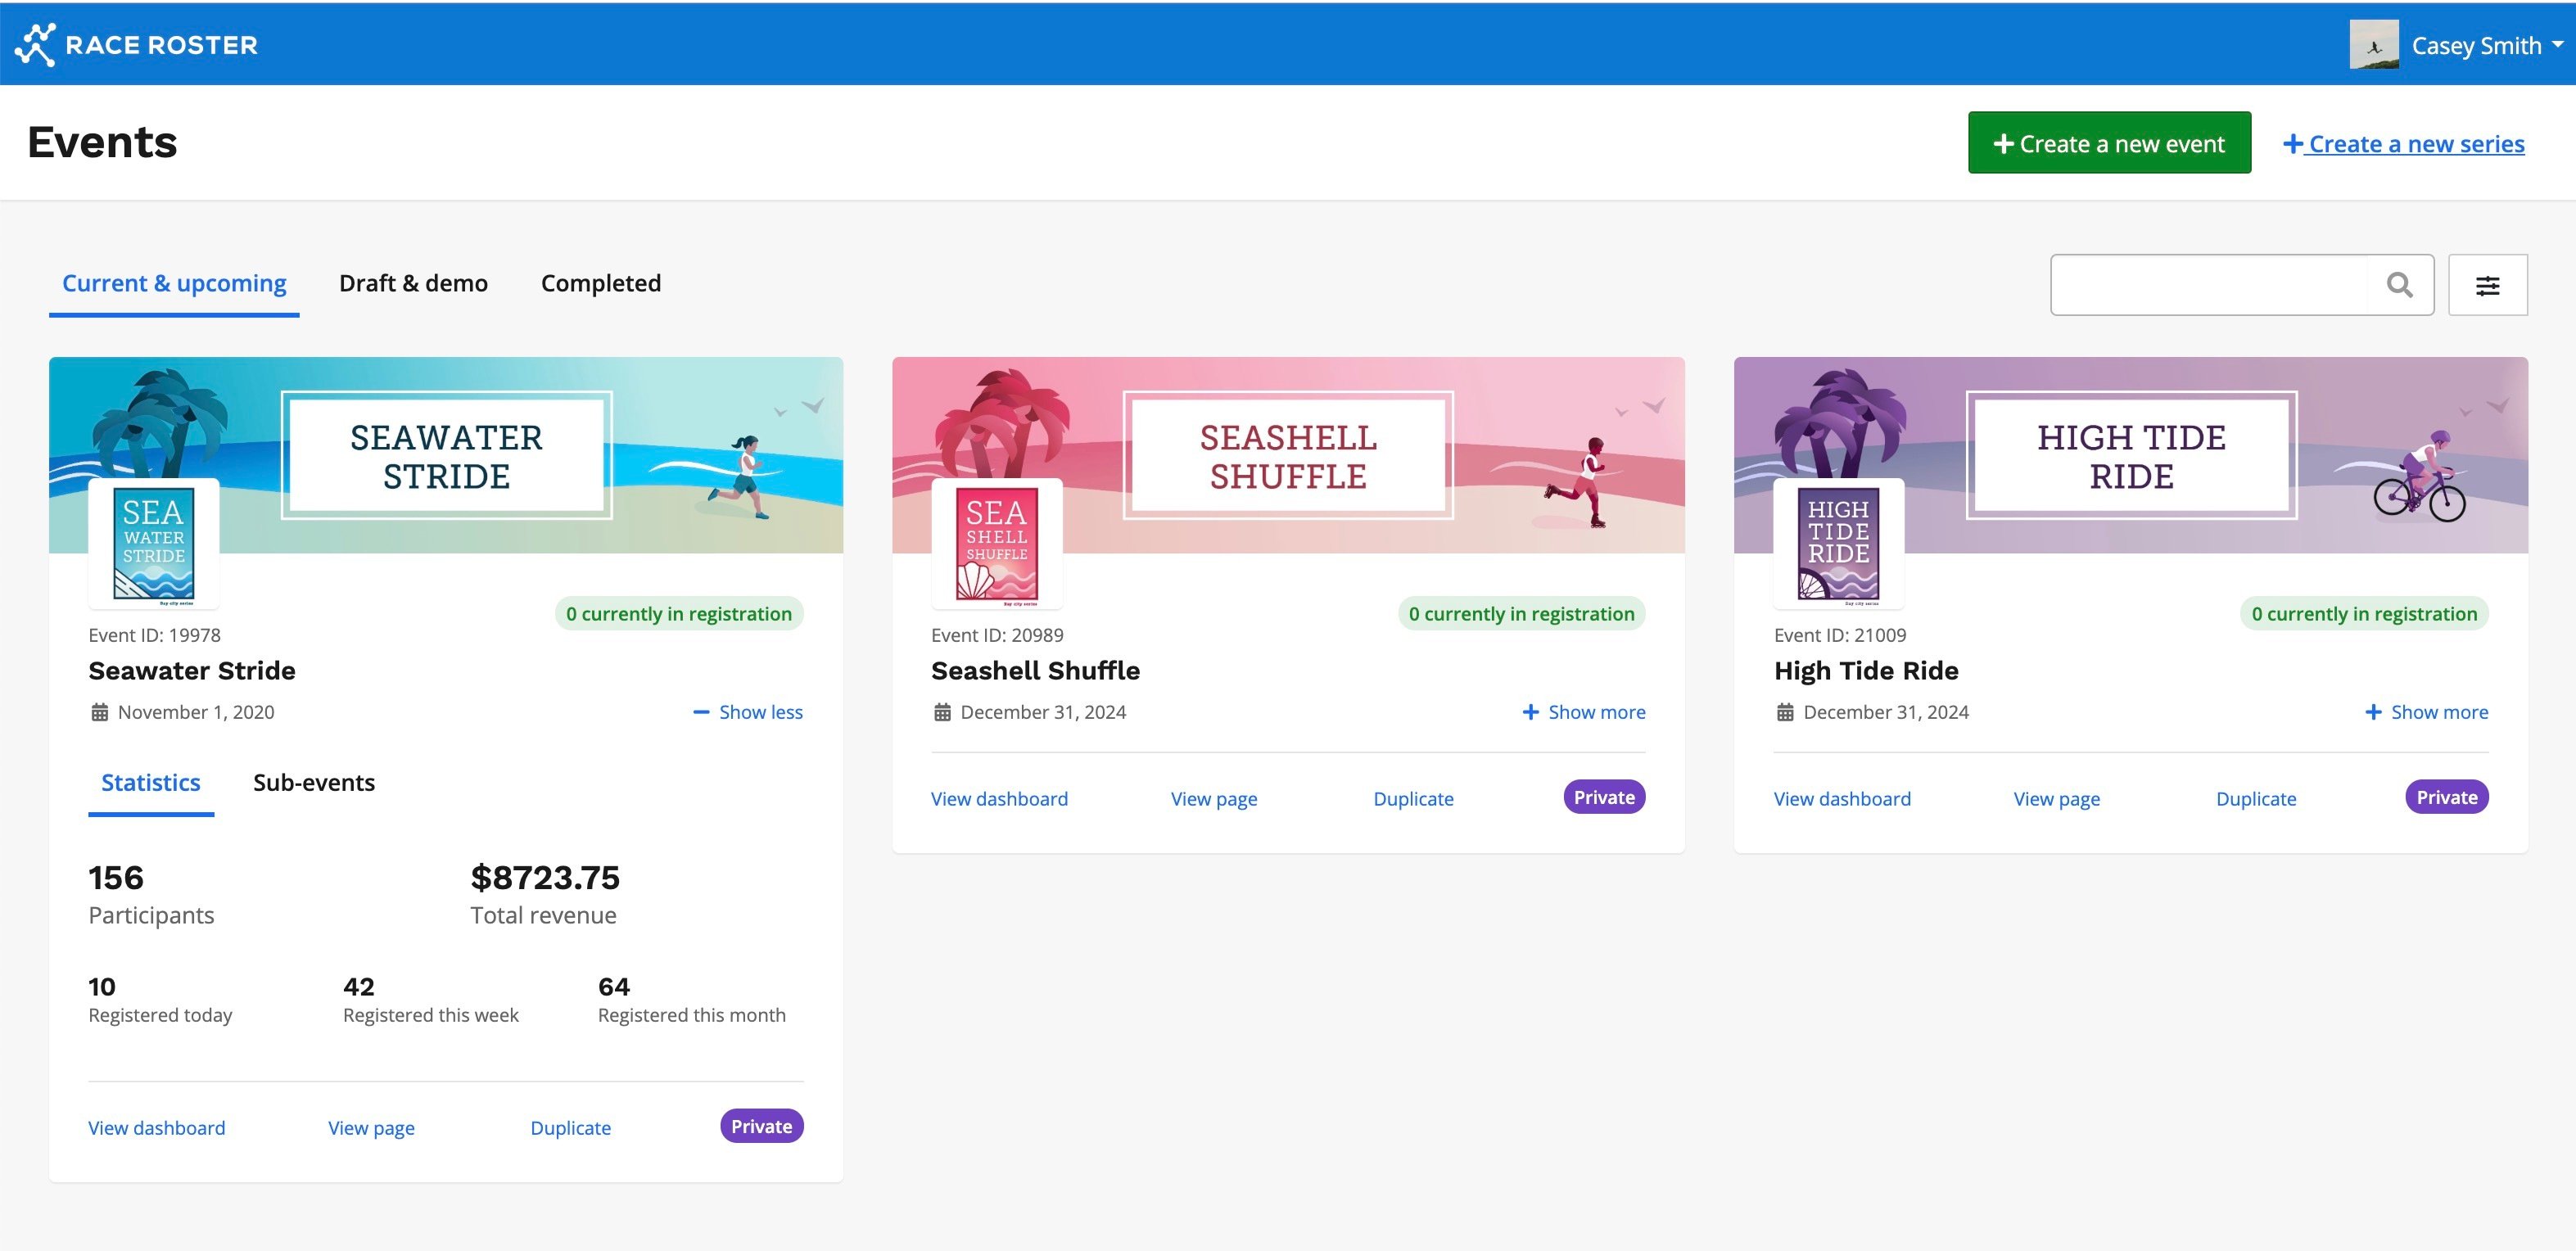The width and height of the screenshot is (2576, 1251).
Task: Click the Race Roster logo
Action: point(137,45)
